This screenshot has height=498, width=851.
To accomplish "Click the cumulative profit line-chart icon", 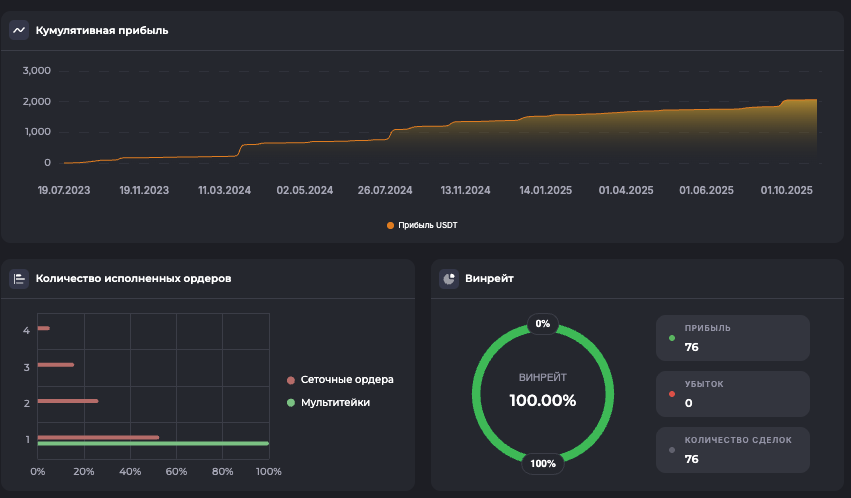I will (19, 30).
